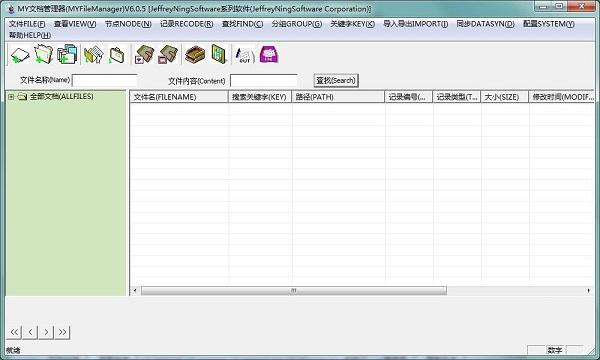The image size is (600, 360).
Task: Click the second brown book-stack icon with red badge
Action: click(168, 54)
